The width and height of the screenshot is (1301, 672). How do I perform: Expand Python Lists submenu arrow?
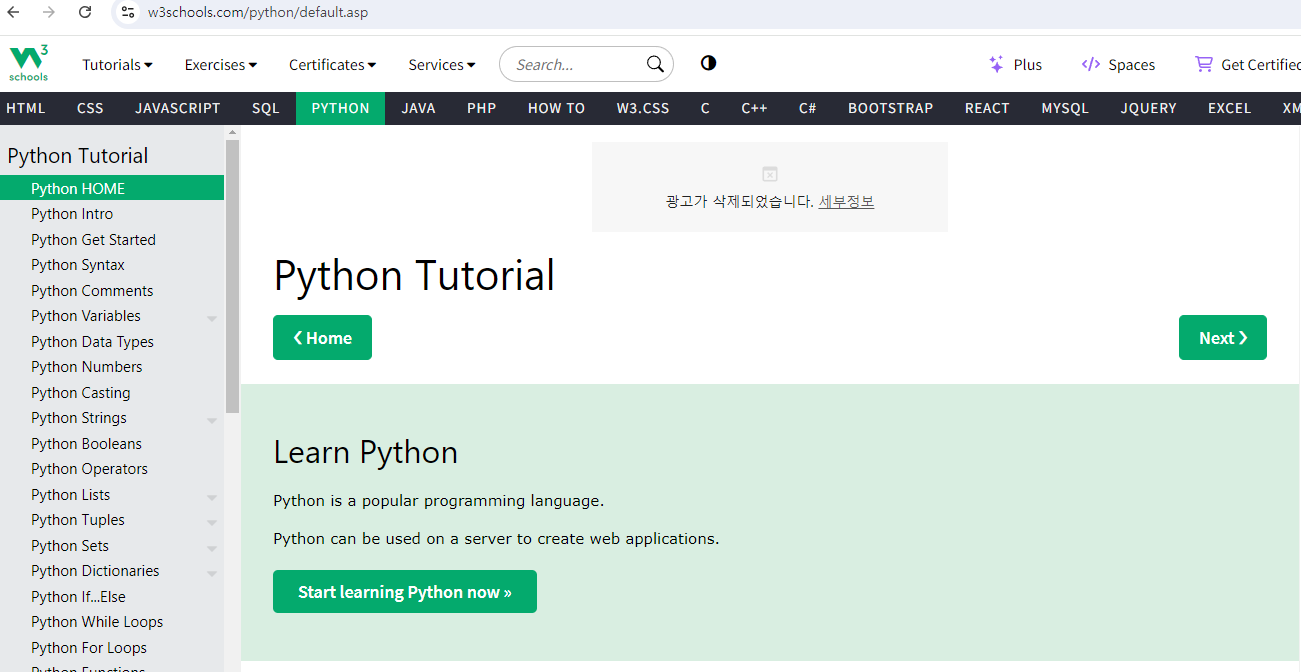click(x=212, y=497)
